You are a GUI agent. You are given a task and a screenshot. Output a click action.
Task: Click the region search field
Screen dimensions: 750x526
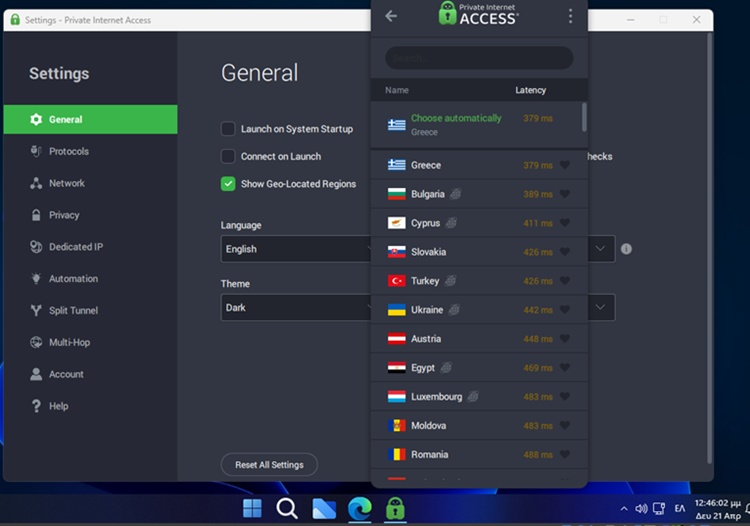(479, 58)
